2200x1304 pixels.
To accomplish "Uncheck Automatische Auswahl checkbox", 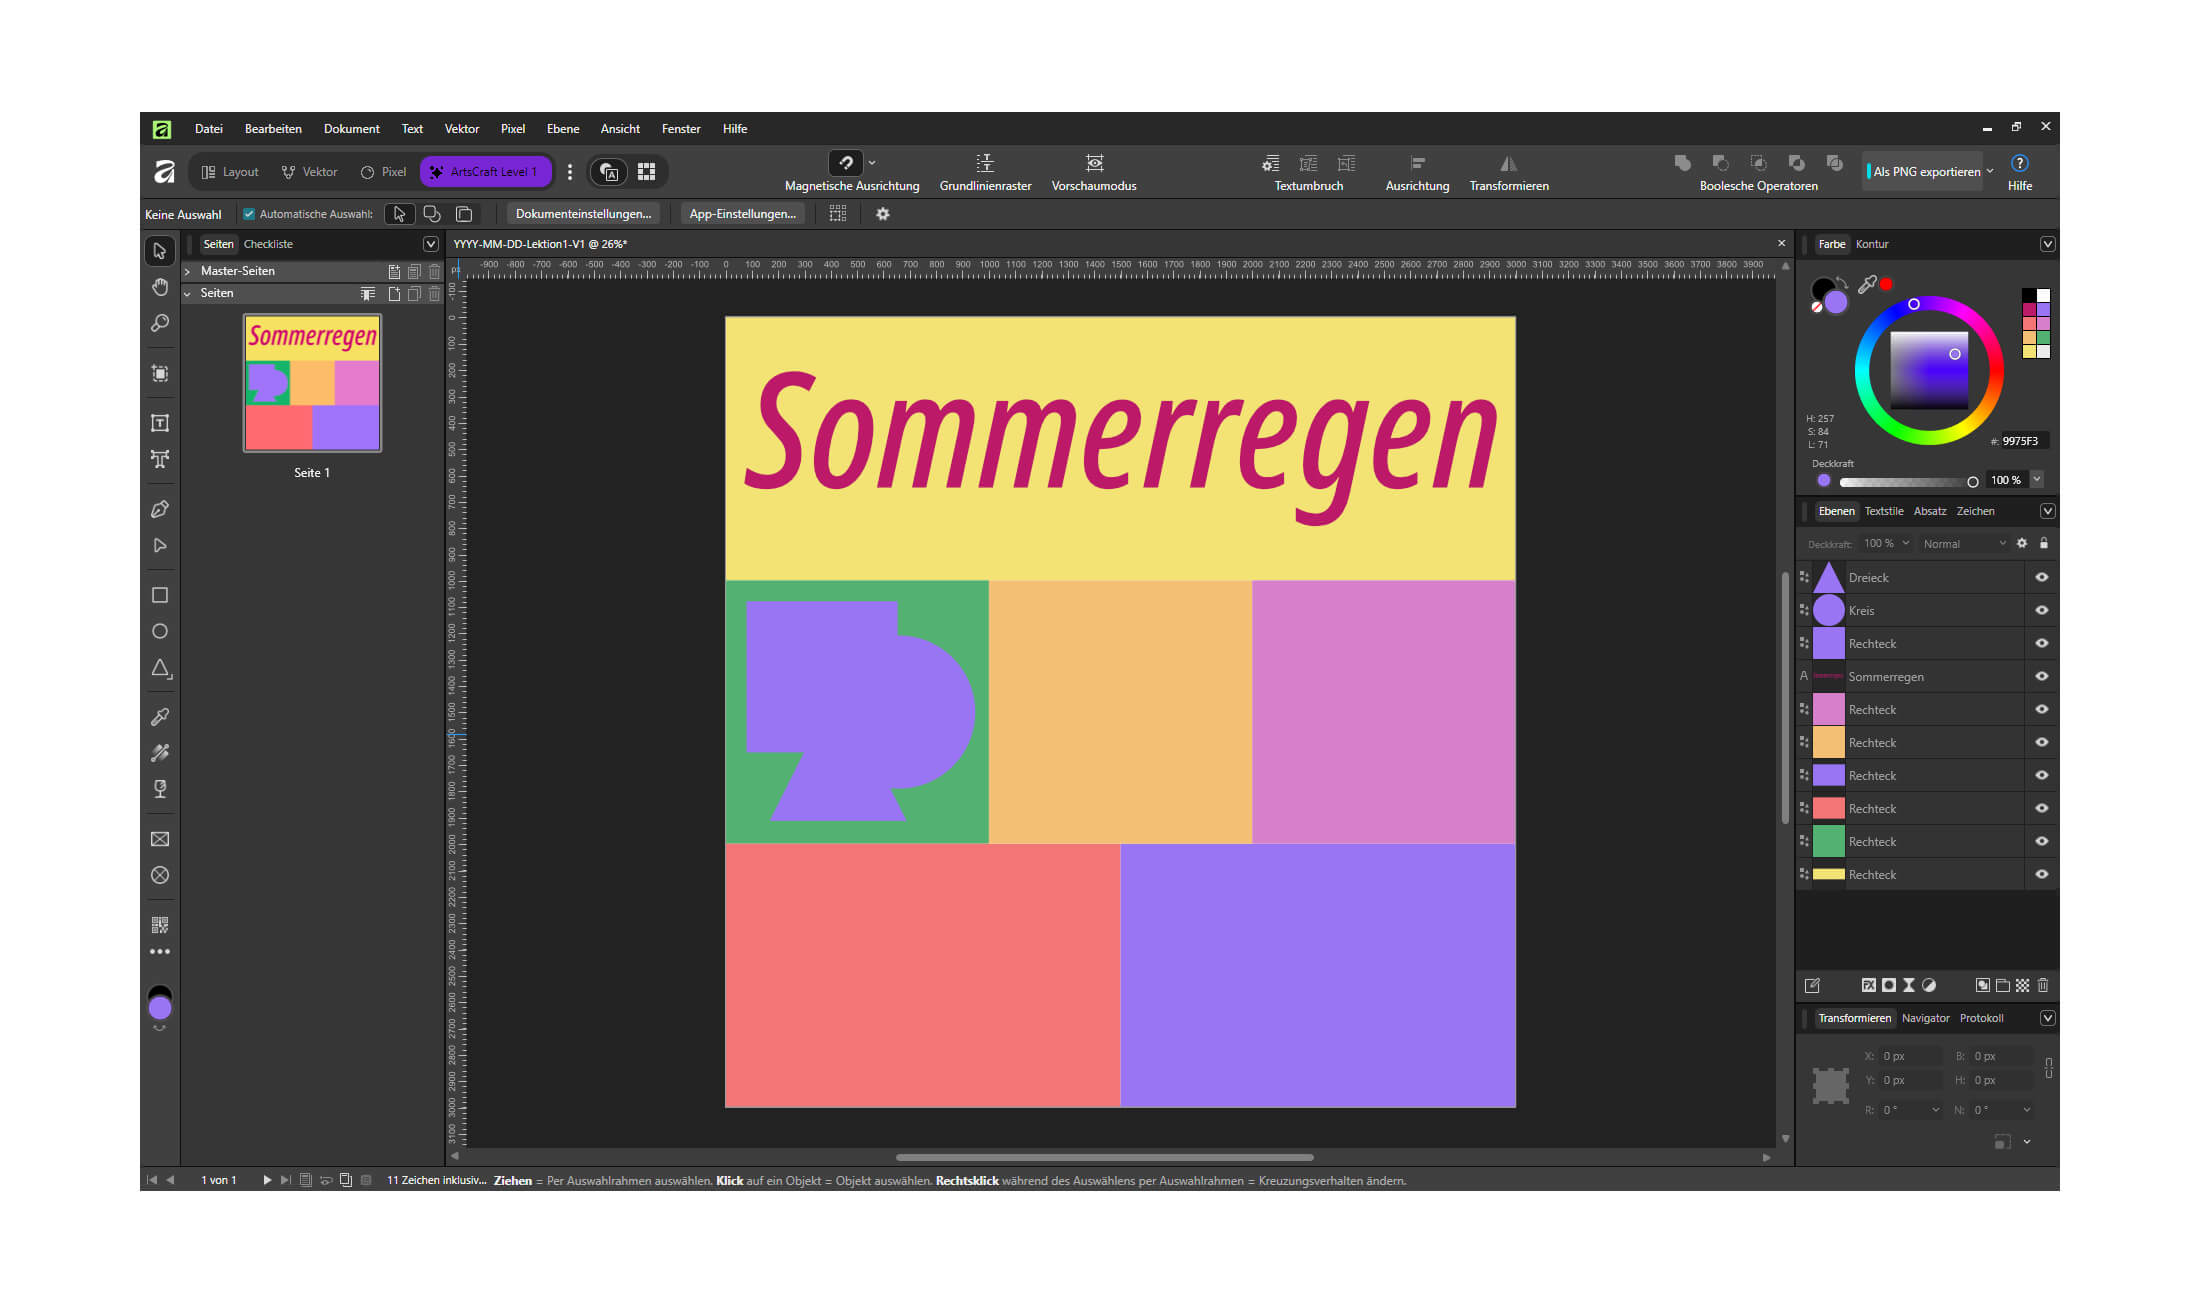I will pos(249,214).
